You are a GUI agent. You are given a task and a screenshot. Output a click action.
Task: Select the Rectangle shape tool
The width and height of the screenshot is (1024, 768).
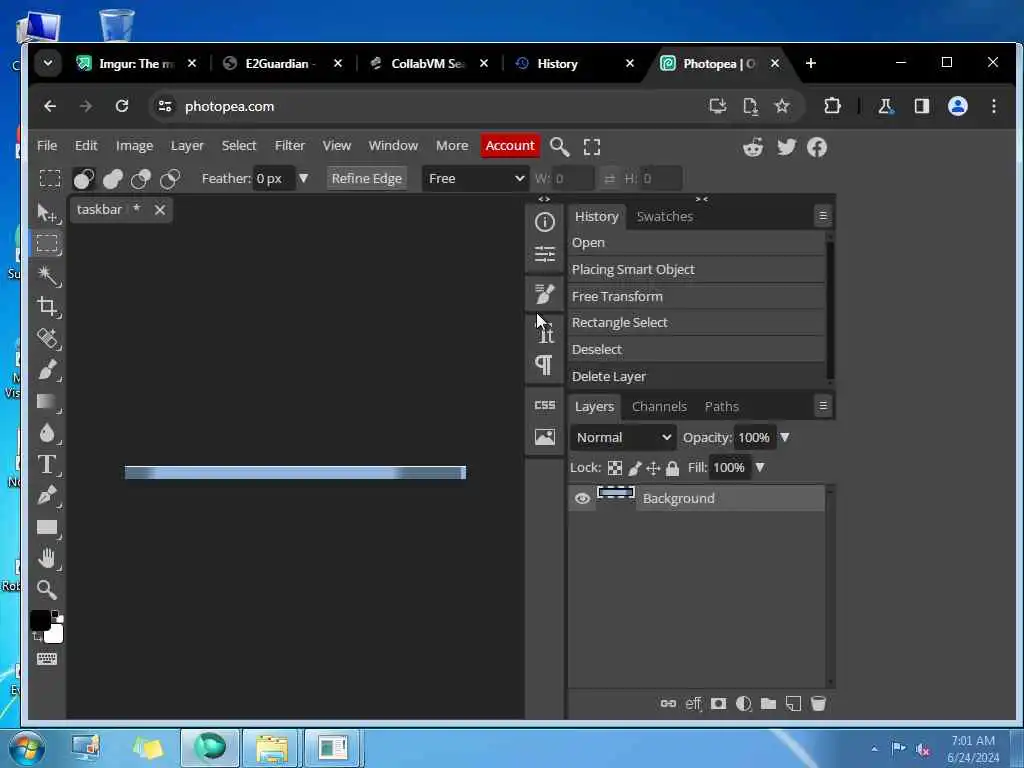(47, 527)
